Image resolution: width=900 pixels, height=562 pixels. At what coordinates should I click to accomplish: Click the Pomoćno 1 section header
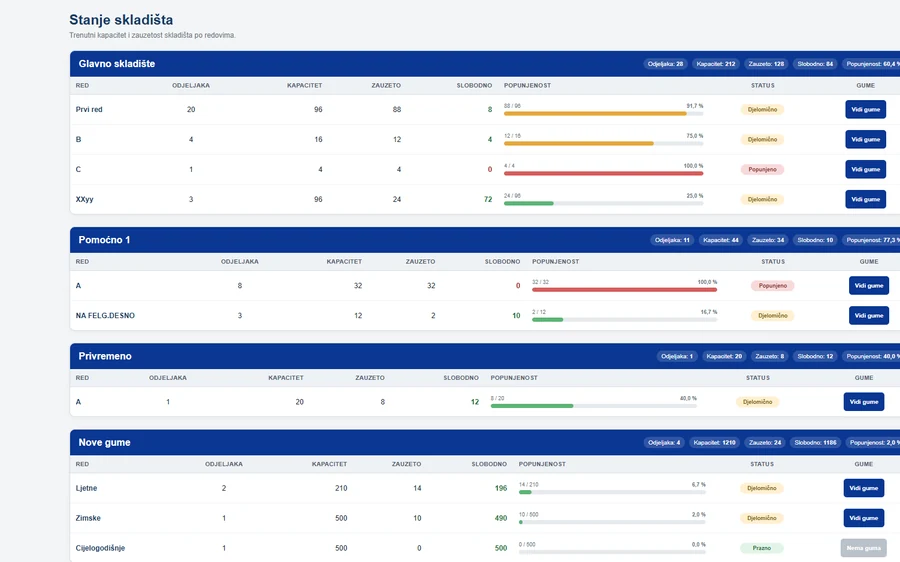[x=104, y=240]
